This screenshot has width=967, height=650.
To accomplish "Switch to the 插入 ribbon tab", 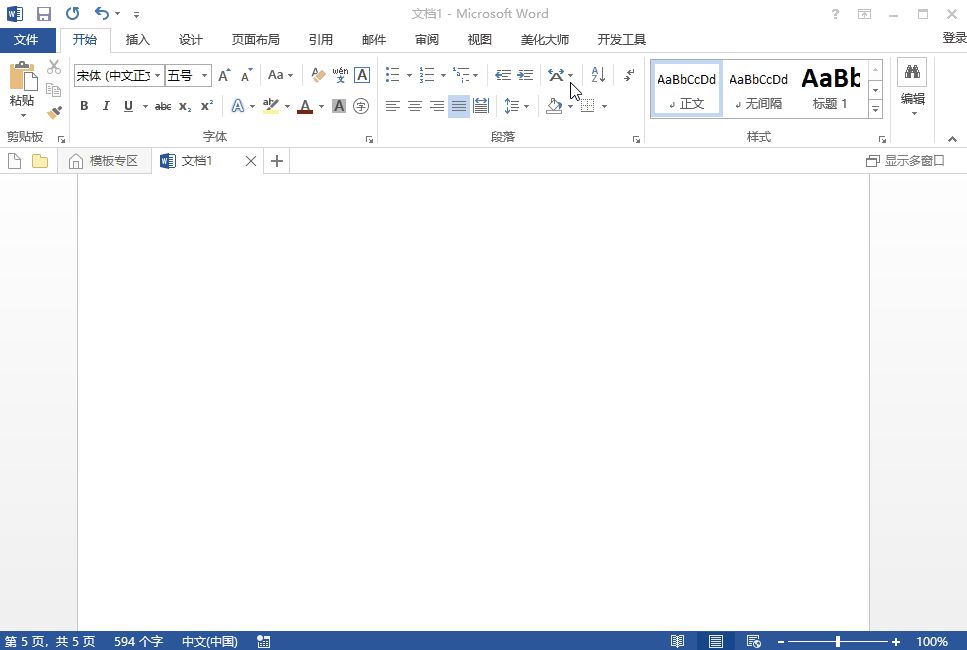I will point(137,40).
